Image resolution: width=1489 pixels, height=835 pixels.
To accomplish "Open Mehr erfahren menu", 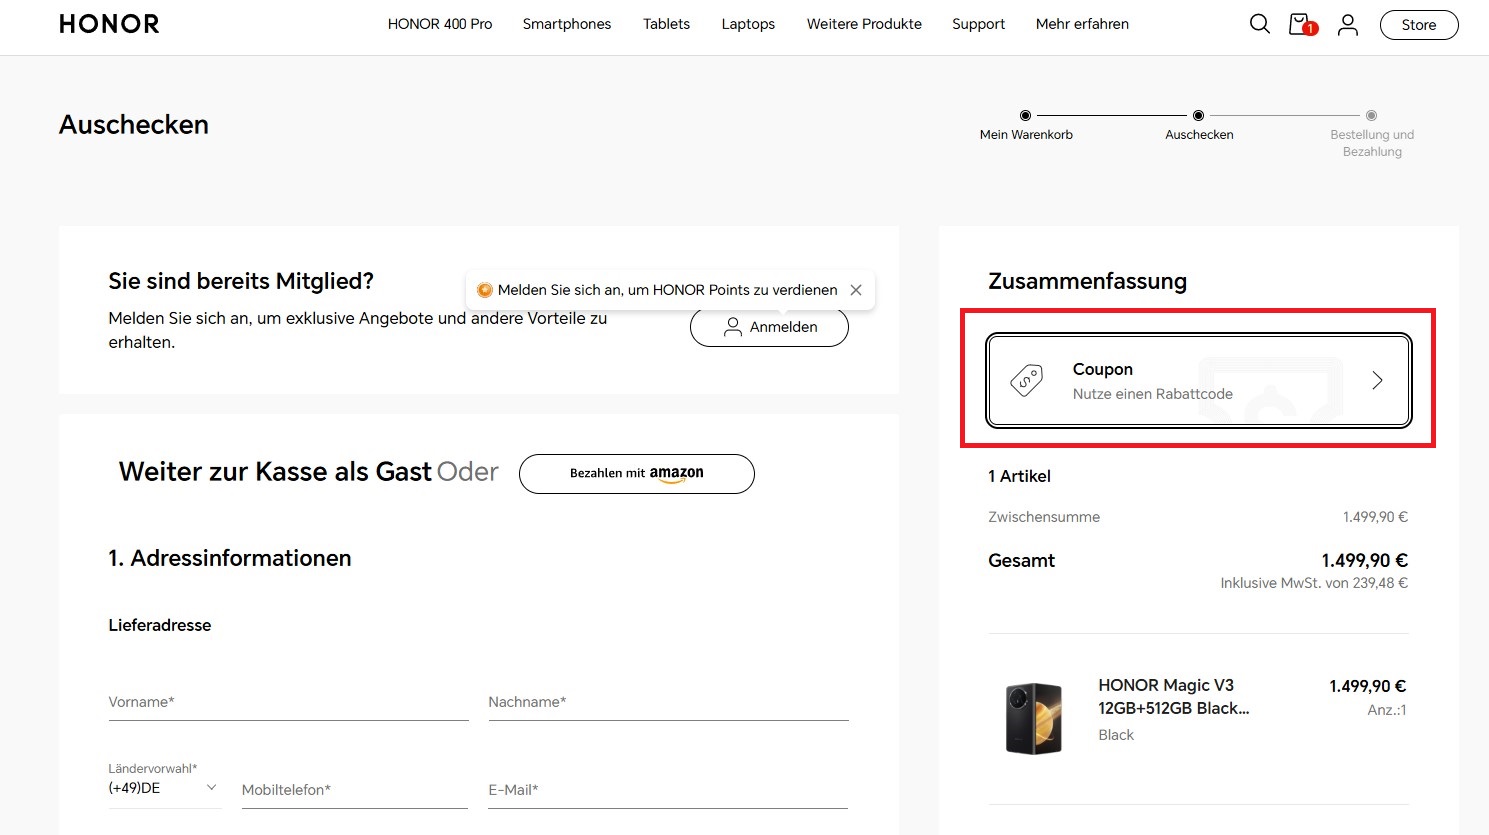I will pos(1082,24).
